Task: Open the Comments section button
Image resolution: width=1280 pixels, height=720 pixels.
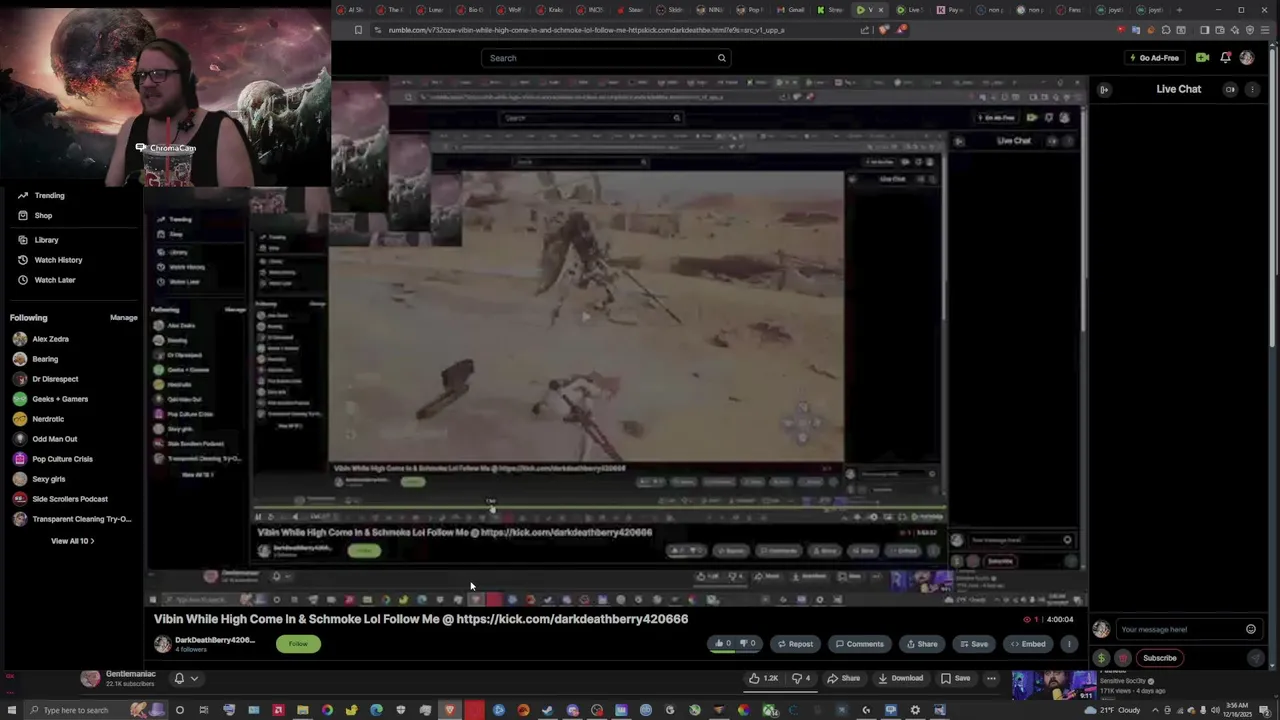Action: point(860,644)
